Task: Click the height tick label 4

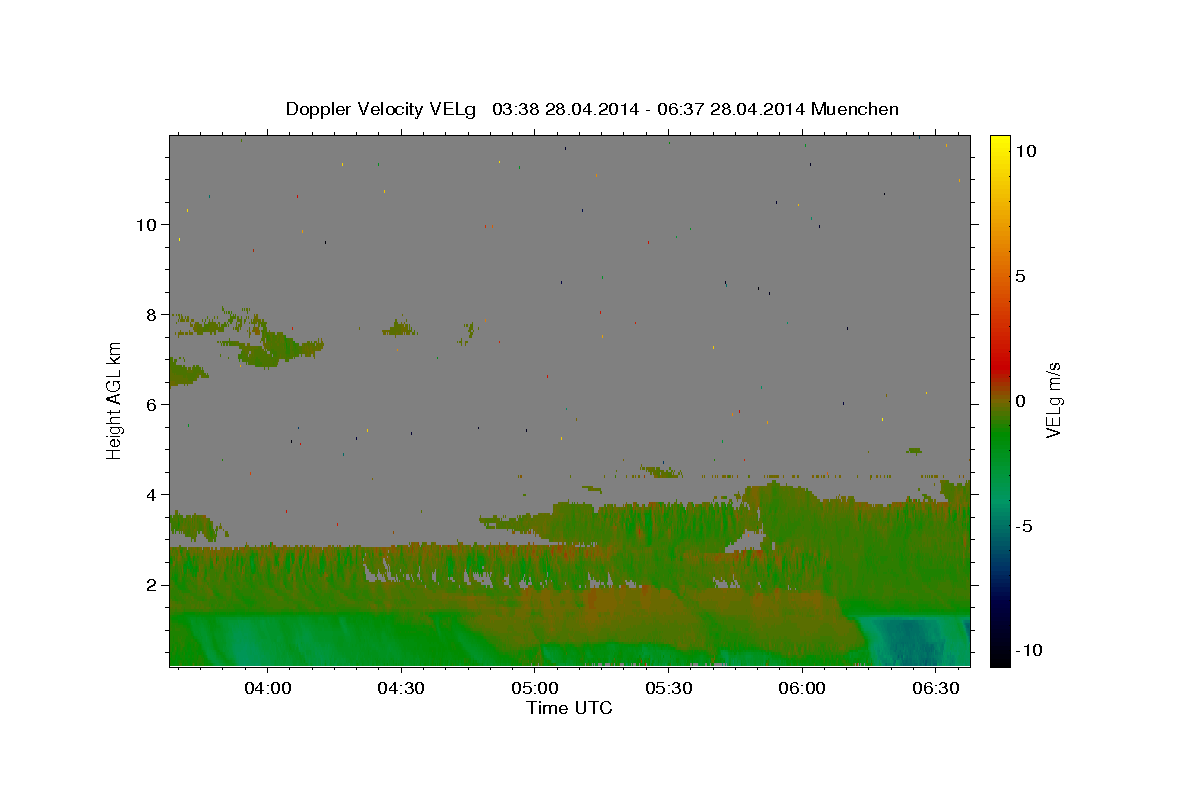Action: (x=152, y=494)
